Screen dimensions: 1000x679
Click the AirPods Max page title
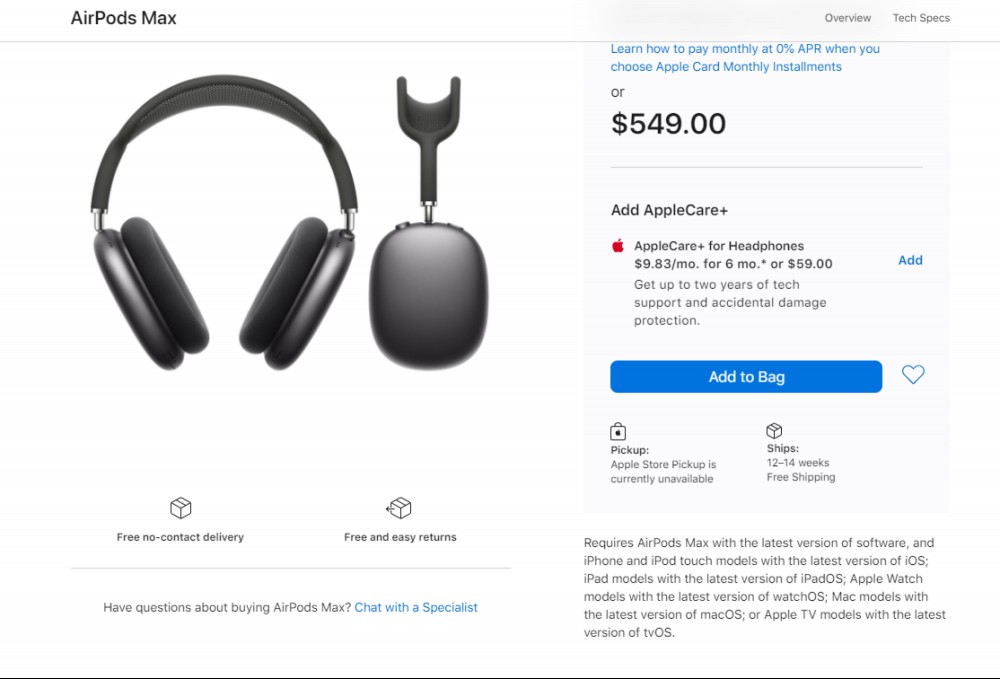pyautogui.click(x=124, y=18)
